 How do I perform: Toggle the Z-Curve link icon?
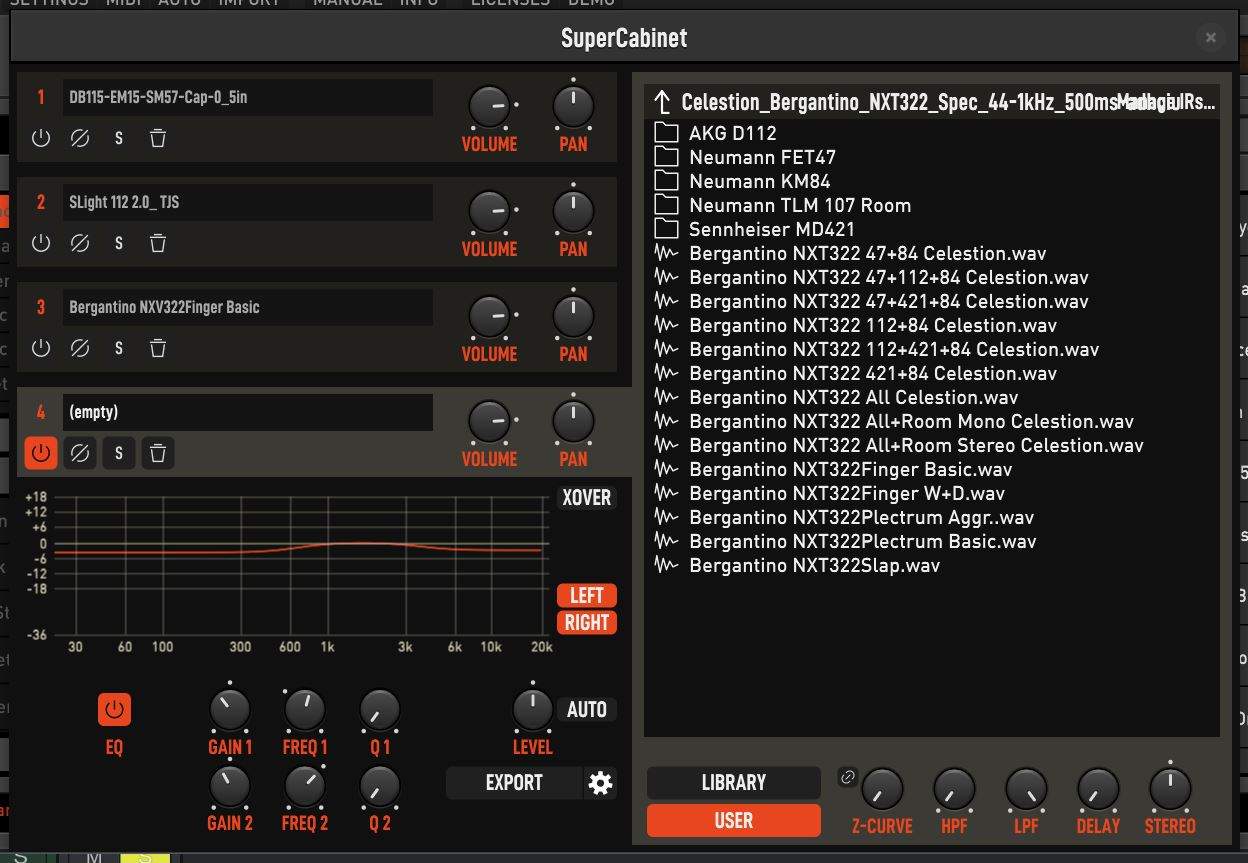click(x=847, y=777)
